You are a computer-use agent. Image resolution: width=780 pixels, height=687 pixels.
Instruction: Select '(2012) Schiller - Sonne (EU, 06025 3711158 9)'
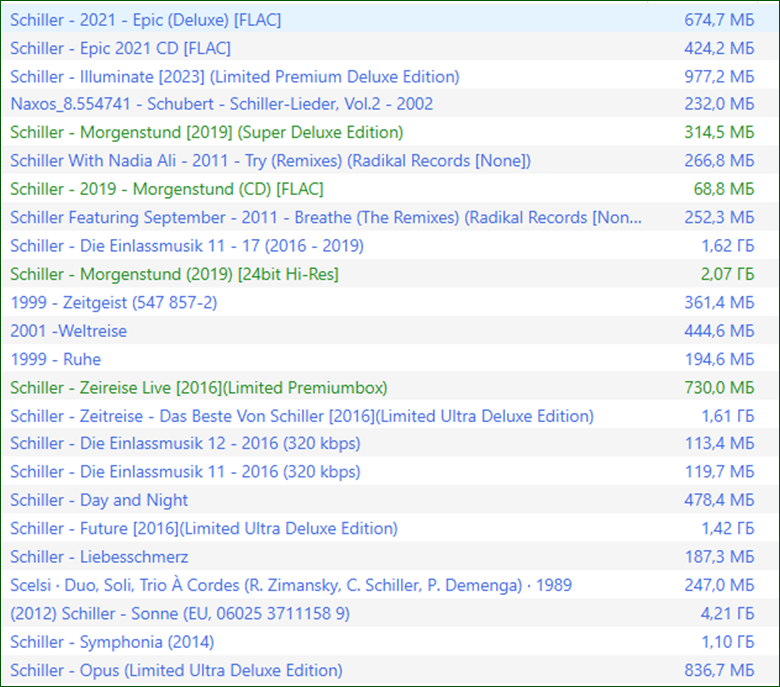tap(180, 613)
